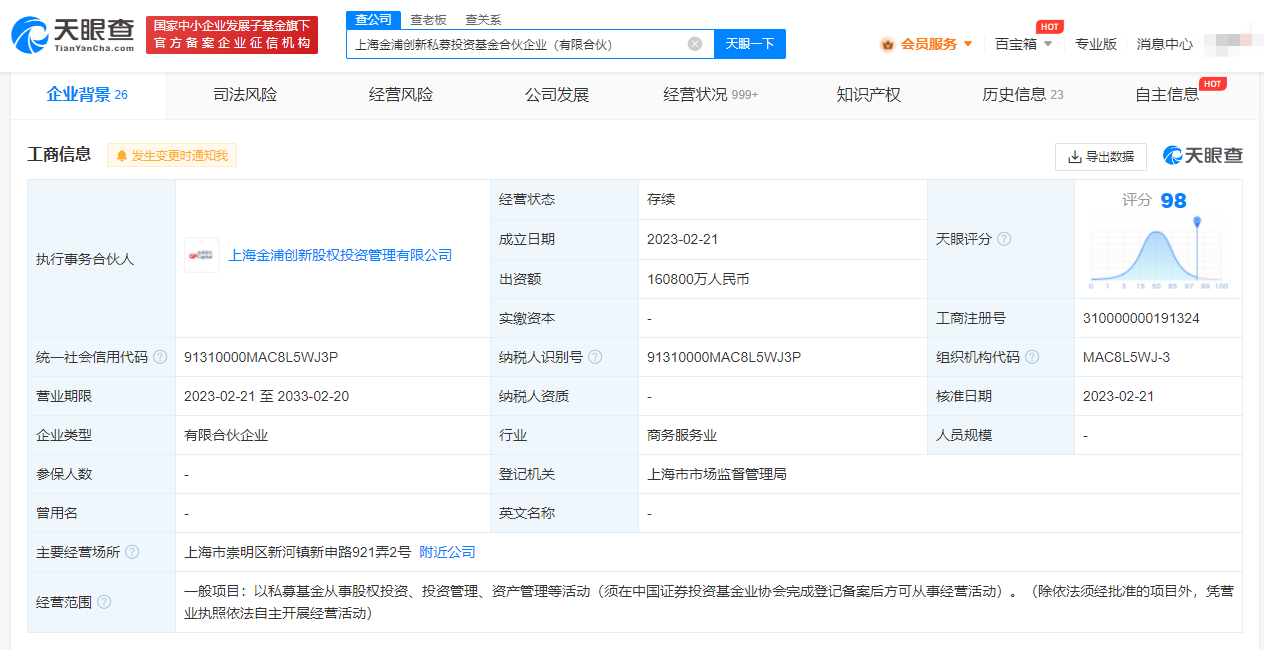This screenshot has height=650, width=1264.
Task: Open the 专业版 link
Action: pos(1096,44)
